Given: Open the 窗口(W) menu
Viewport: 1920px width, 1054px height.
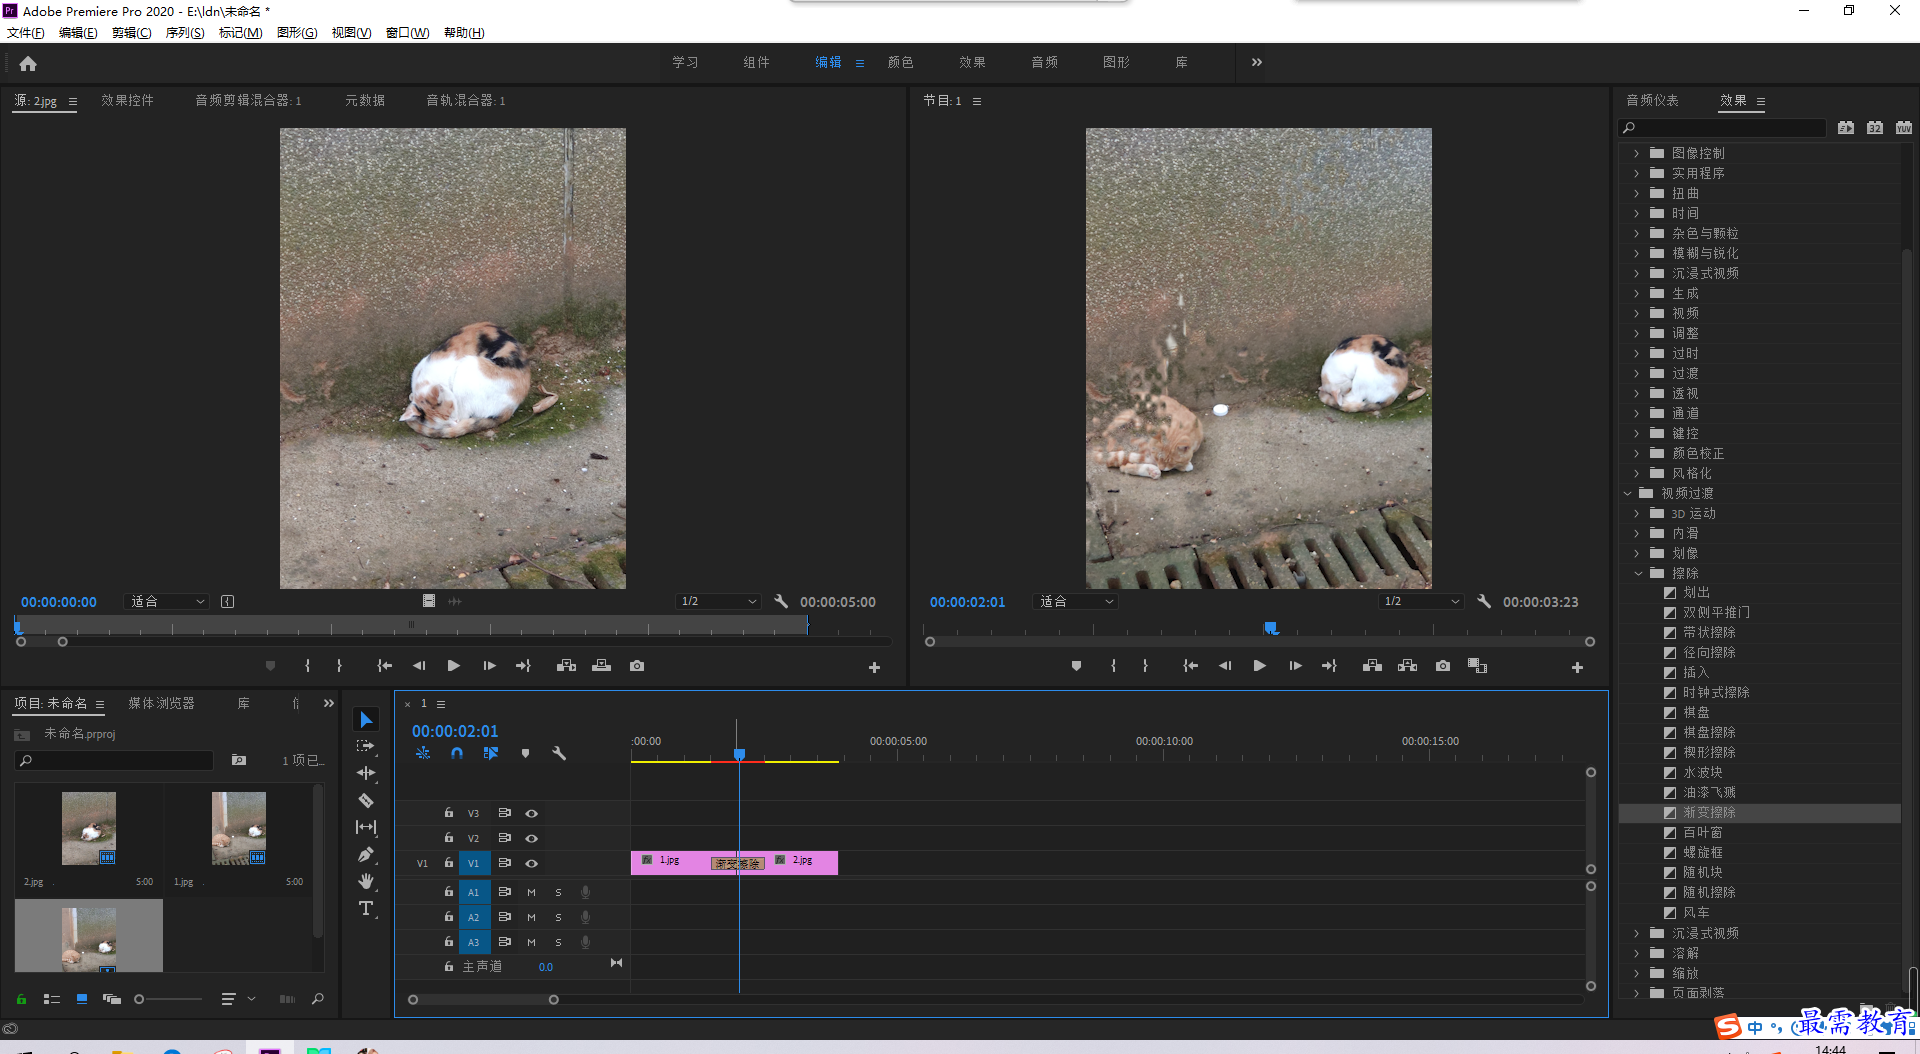Looking at the screenshot, I should pos(407,33).
